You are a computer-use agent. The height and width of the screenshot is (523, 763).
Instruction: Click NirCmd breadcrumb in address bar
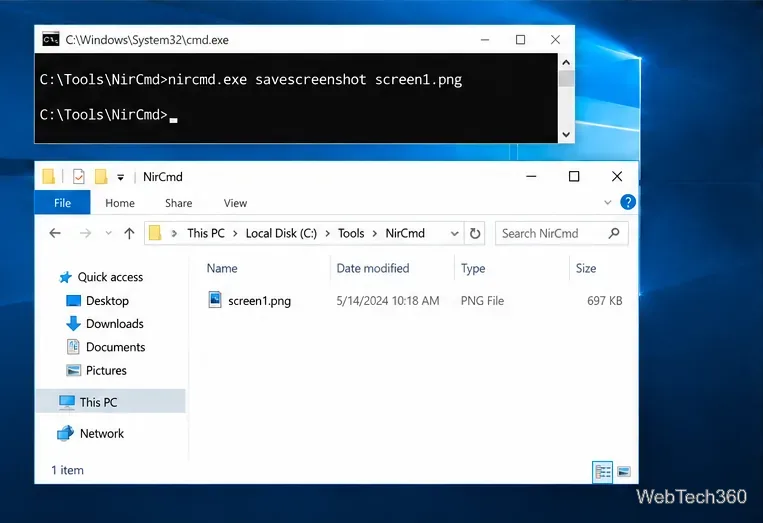405,234
